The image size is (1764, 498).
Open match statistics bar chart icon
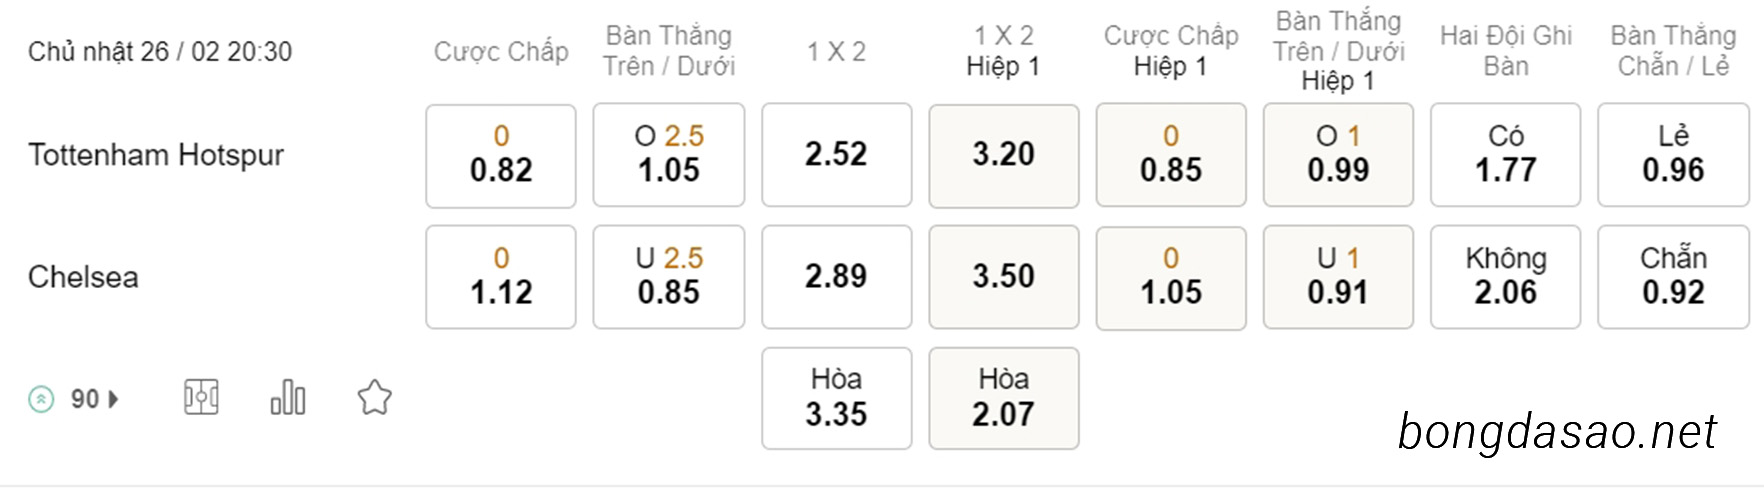coord(288,397)
